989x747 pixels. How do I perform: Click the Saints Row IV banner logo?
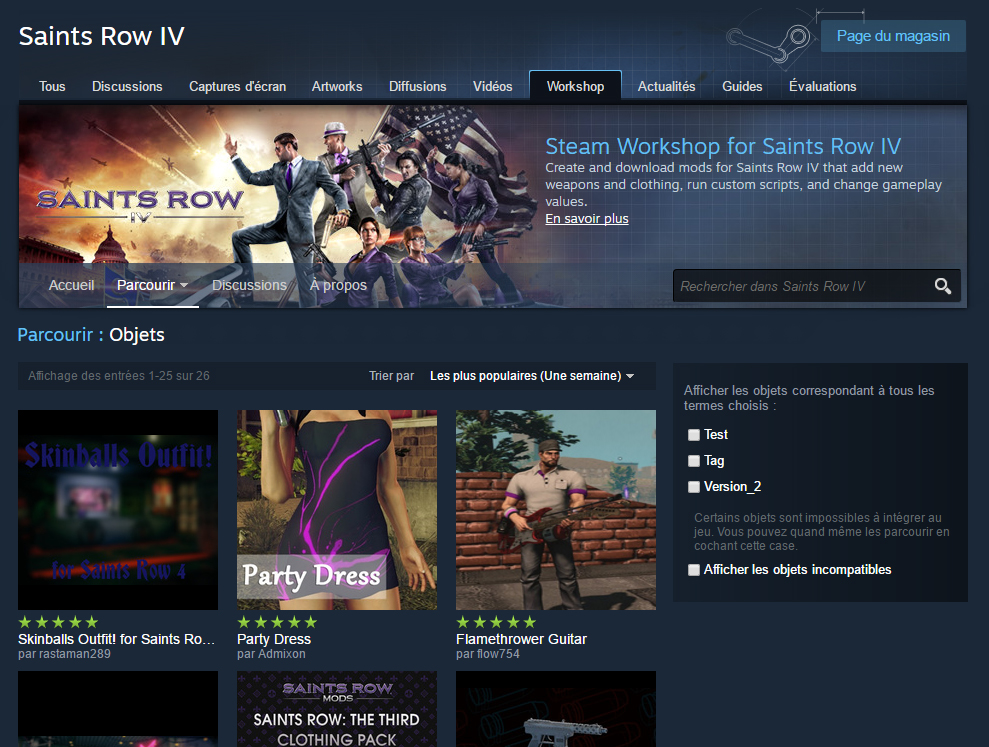[140, 203]
